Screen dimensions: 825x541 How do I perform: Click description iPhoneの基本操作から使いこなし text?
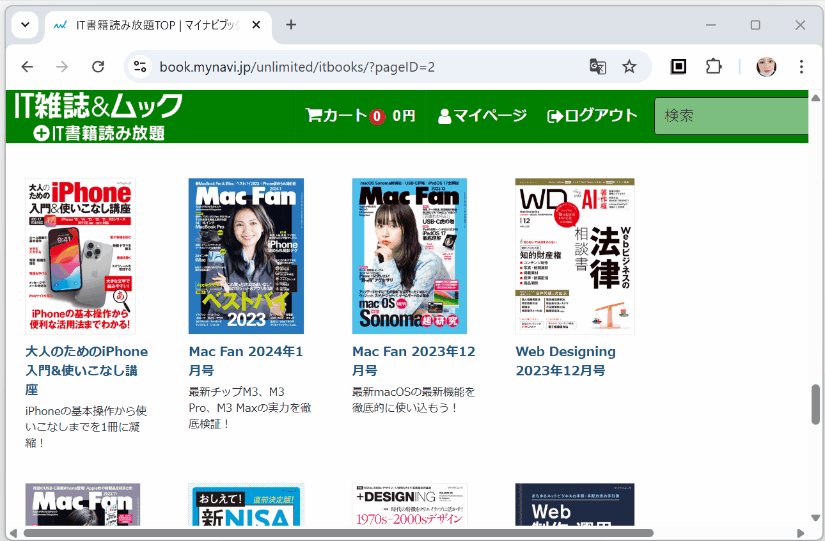click(x=86, y=427)
